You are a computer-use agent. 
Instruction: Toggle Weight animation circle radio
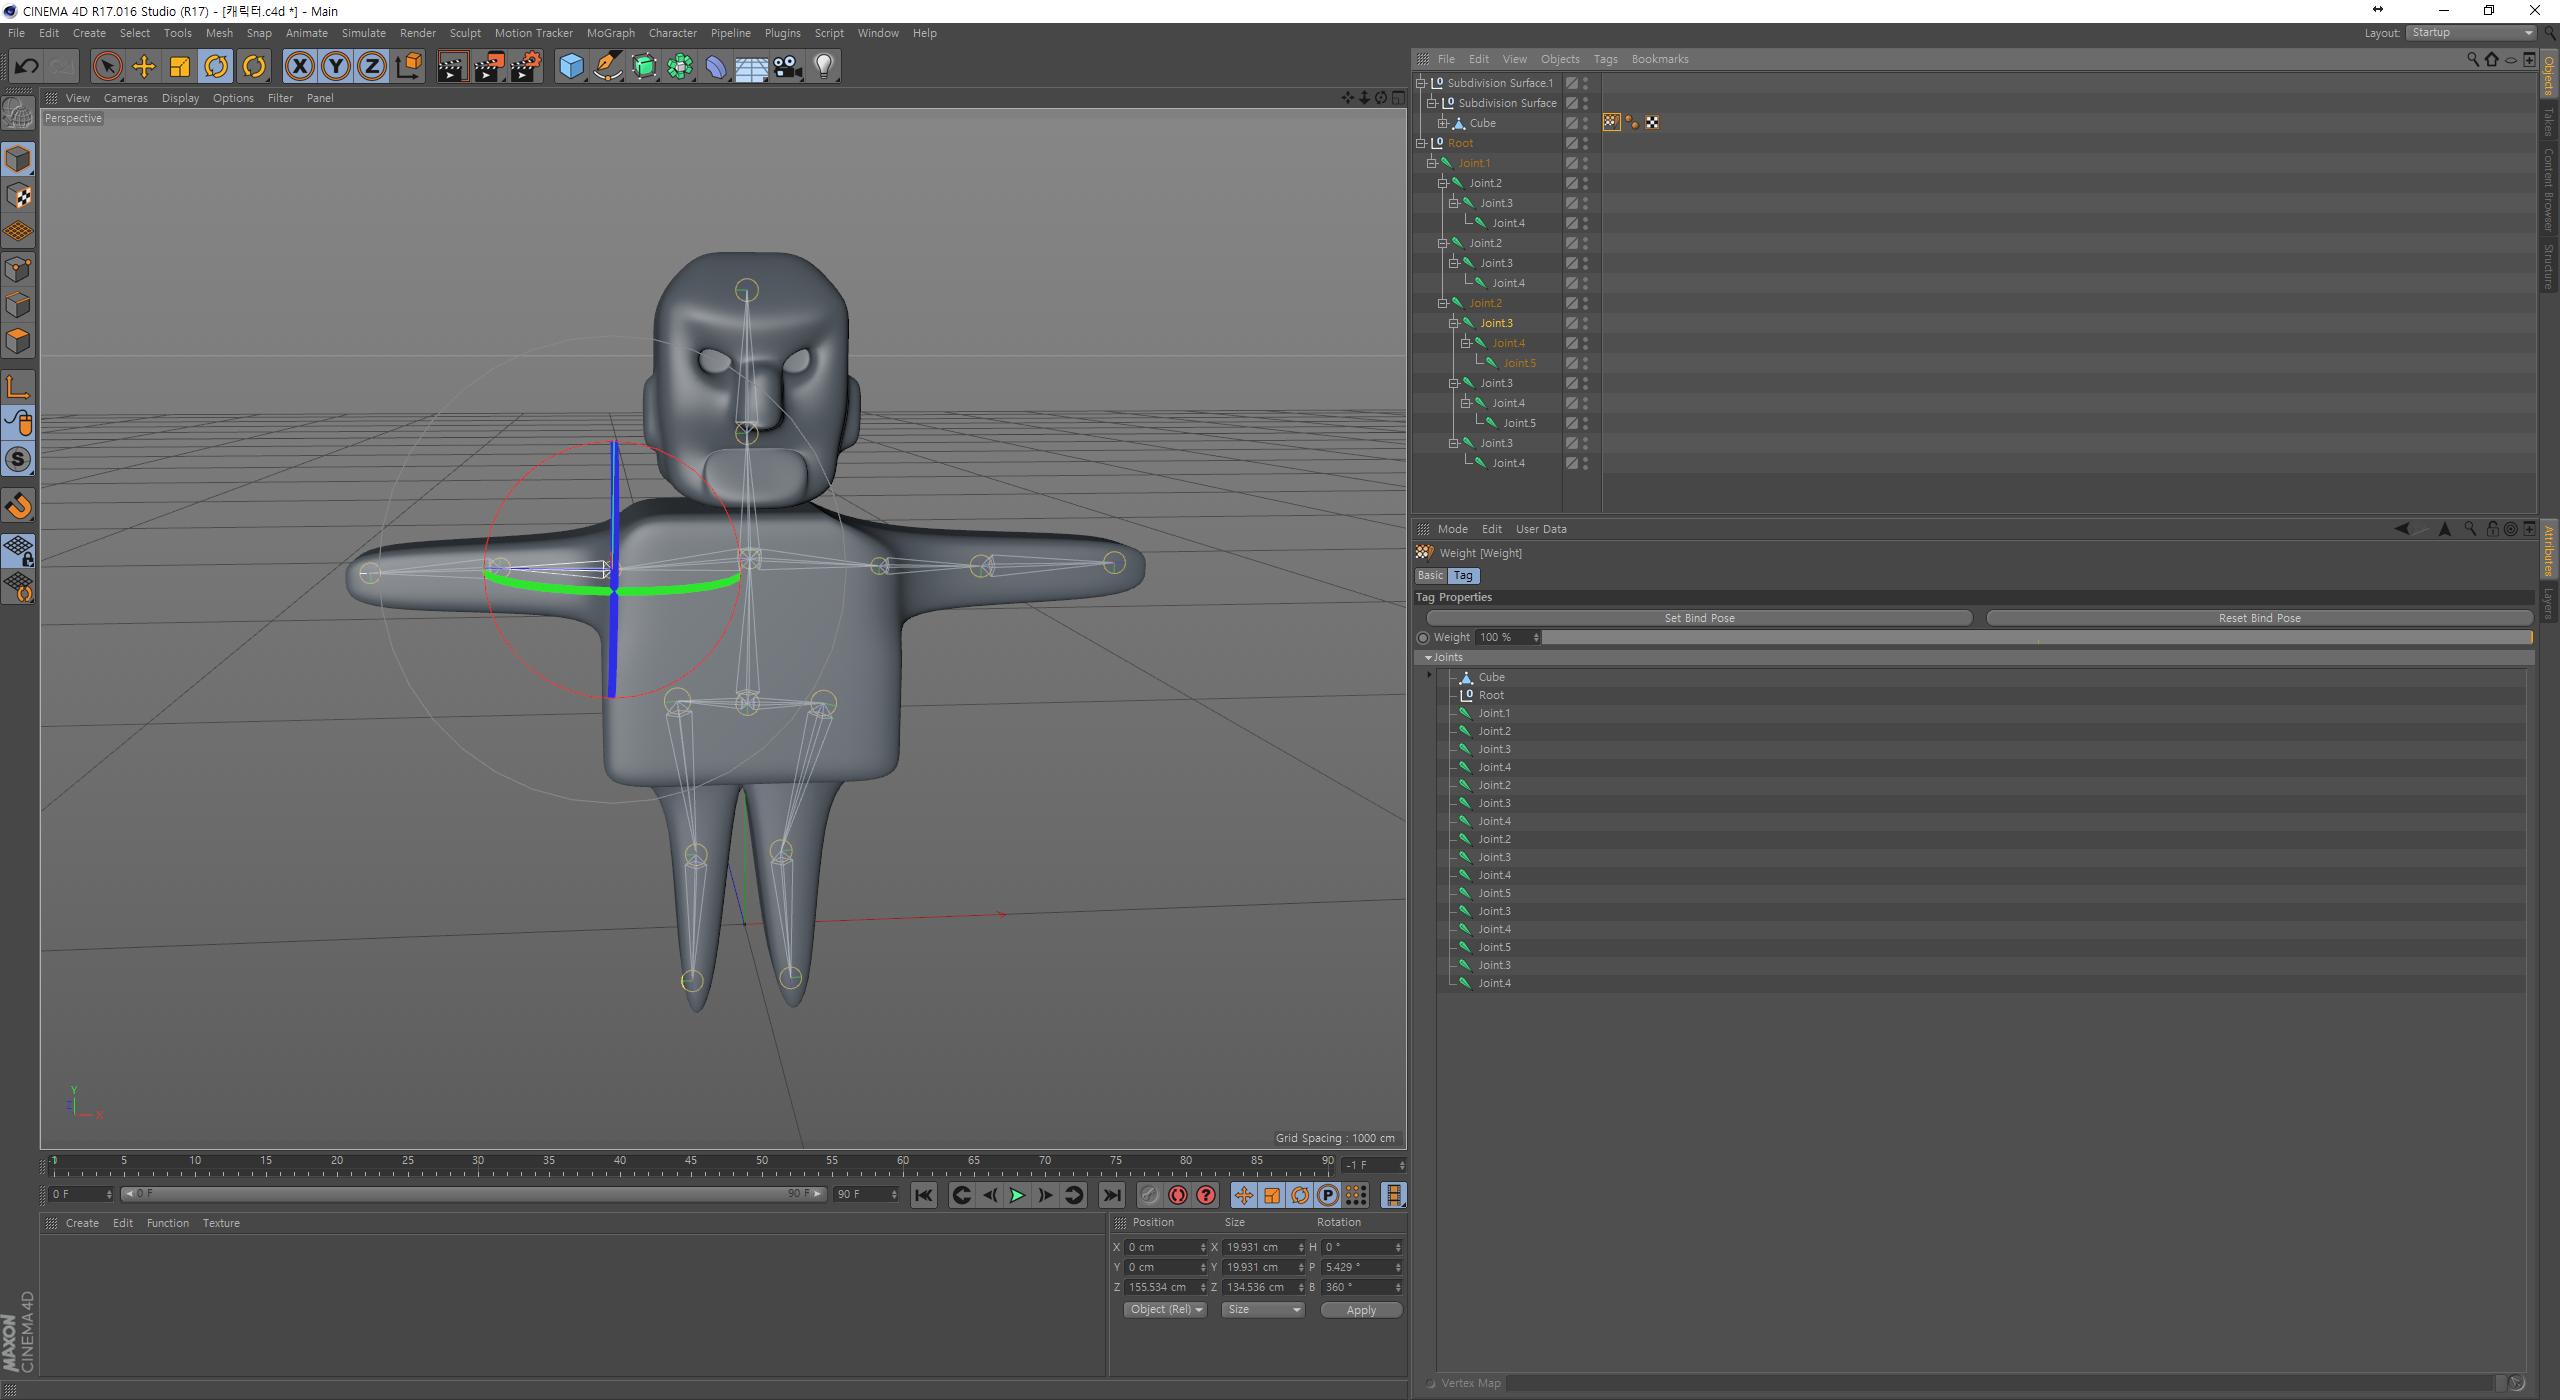point(1423,638)
